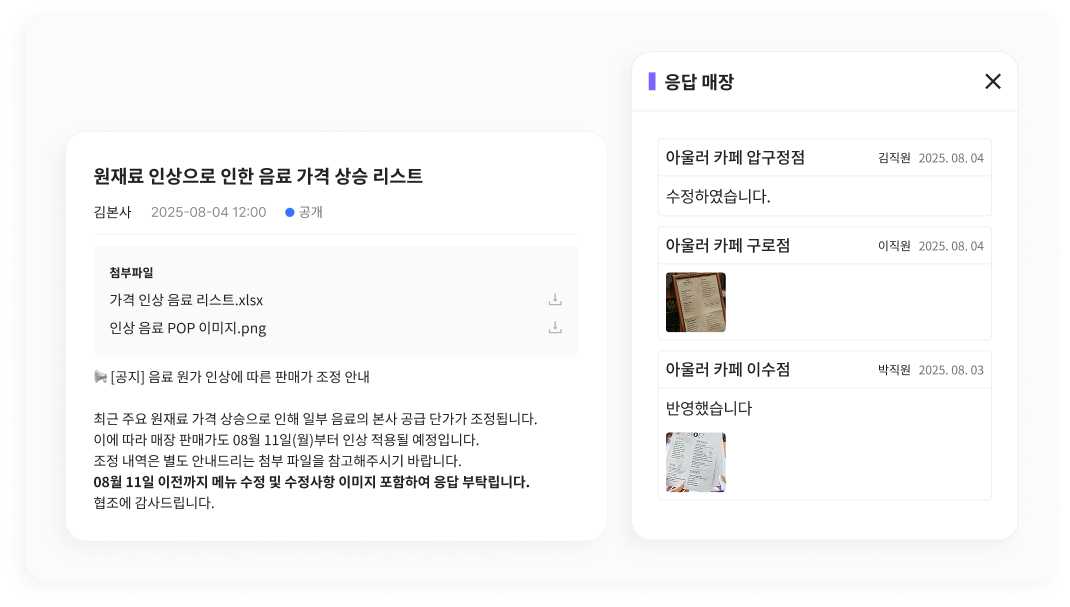
Task: Click the 가격 인상 음료 리스트.xlsx file name
Action: click(186, 300)
